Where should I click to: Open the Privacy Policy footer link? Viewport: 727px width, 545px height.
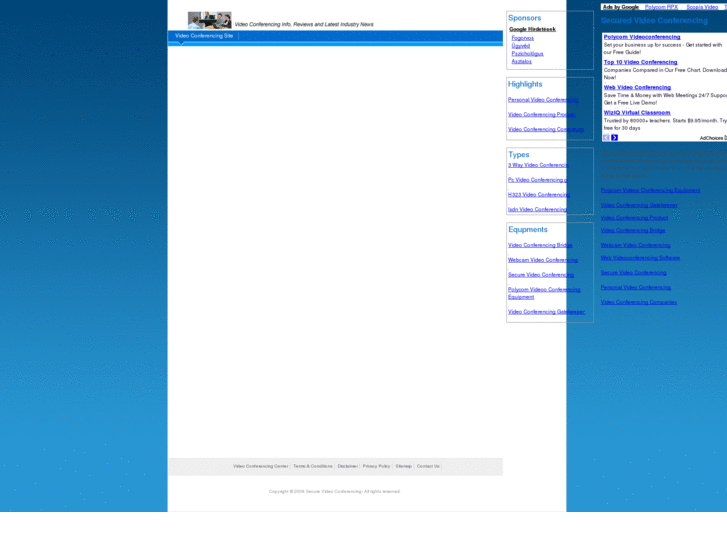(376, 466)
